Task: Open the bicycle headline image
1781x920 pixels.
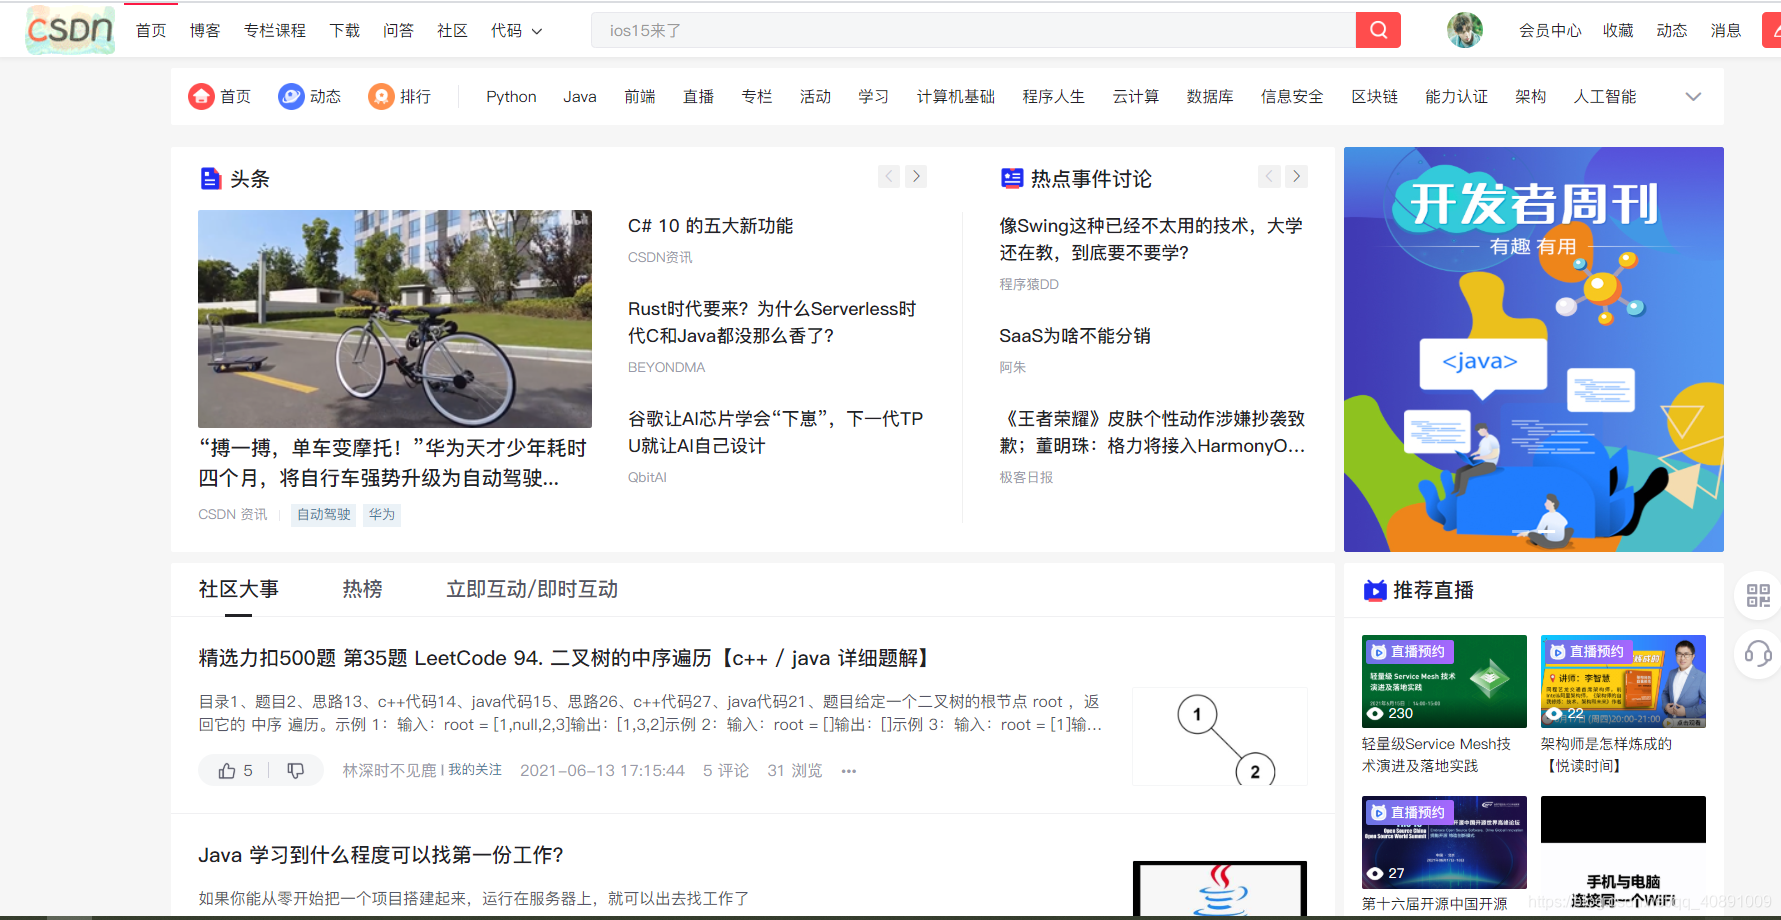Action: 395,319
